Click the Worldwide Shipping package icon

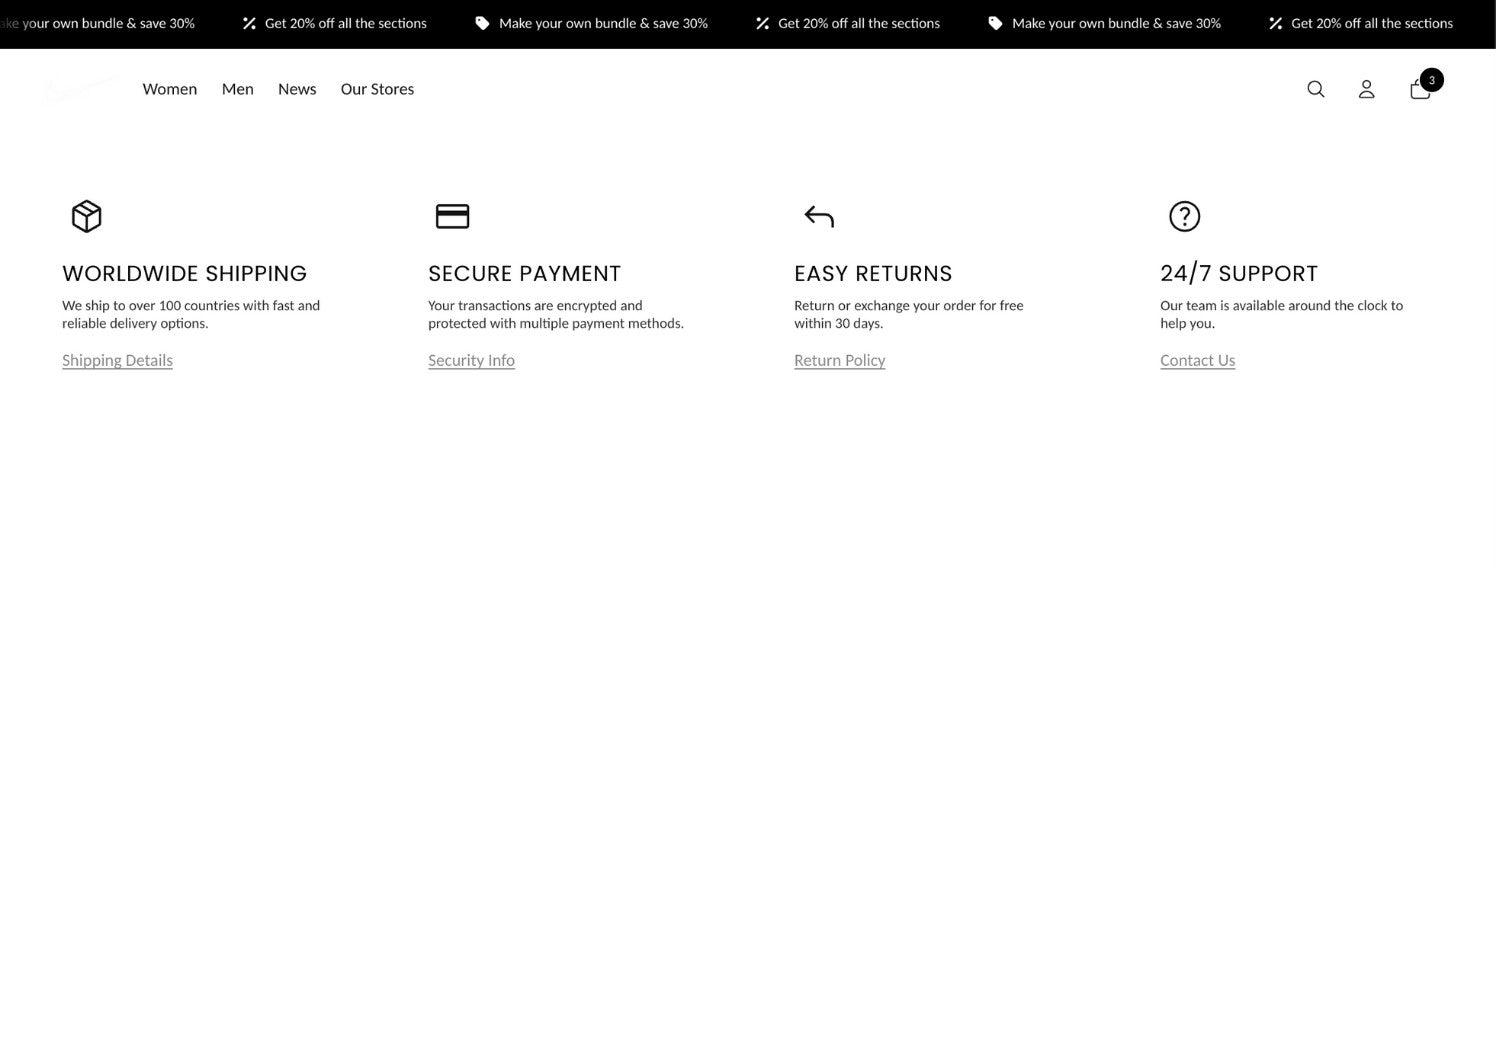(x=86, y=216)
